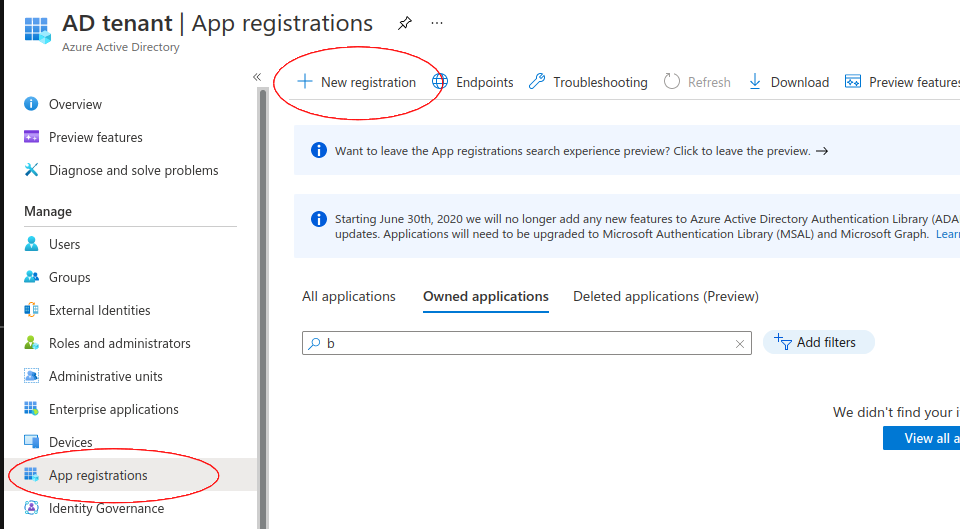Click the New registration plus icon
Image resolution: width=960 pixels, height=529 pixels.
(x=306, y=82)
